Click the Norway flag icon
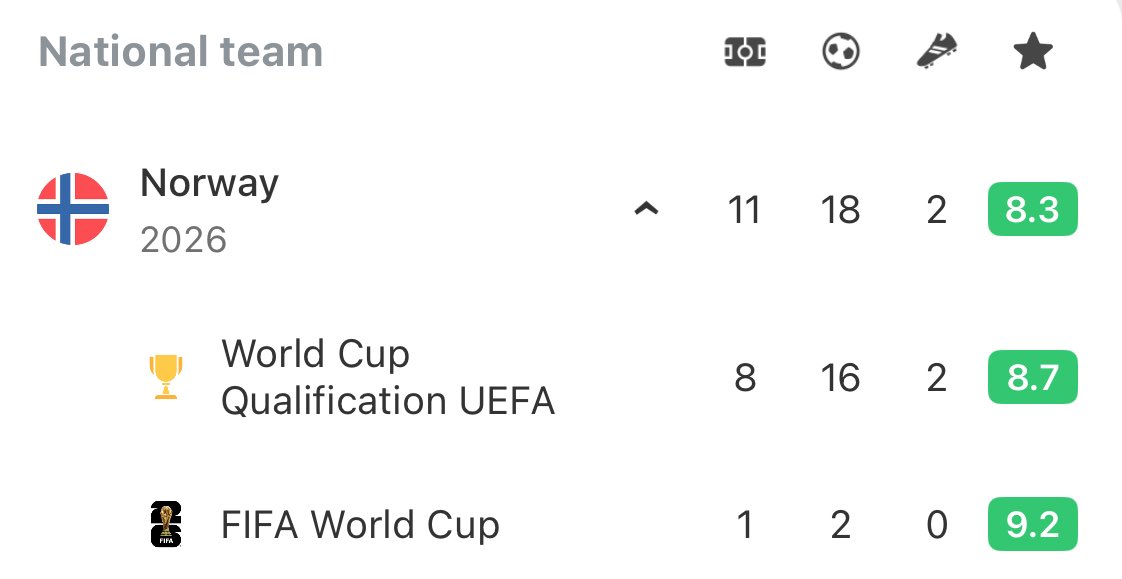The height and width of the screenshot is (579, 1122). point(73,209)
